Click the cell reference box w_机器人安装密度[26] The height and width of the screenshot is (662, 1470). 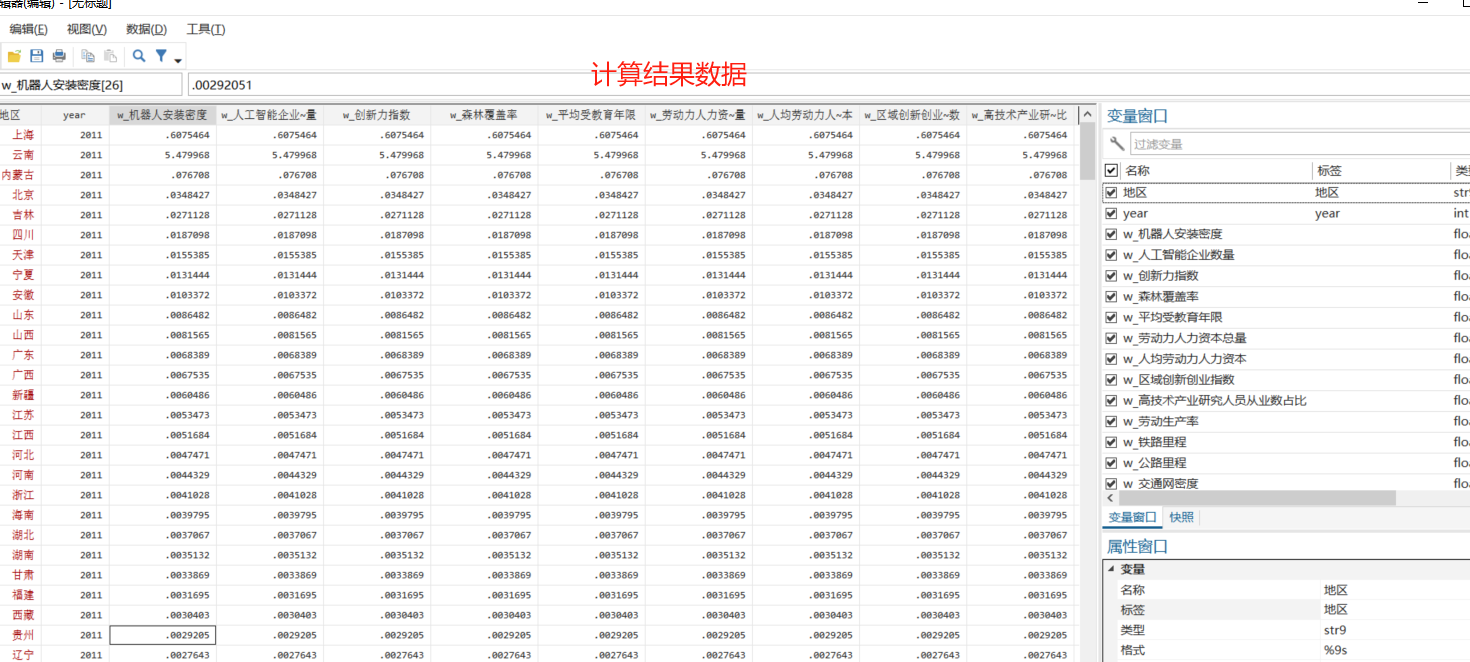[x=91, y=85]
